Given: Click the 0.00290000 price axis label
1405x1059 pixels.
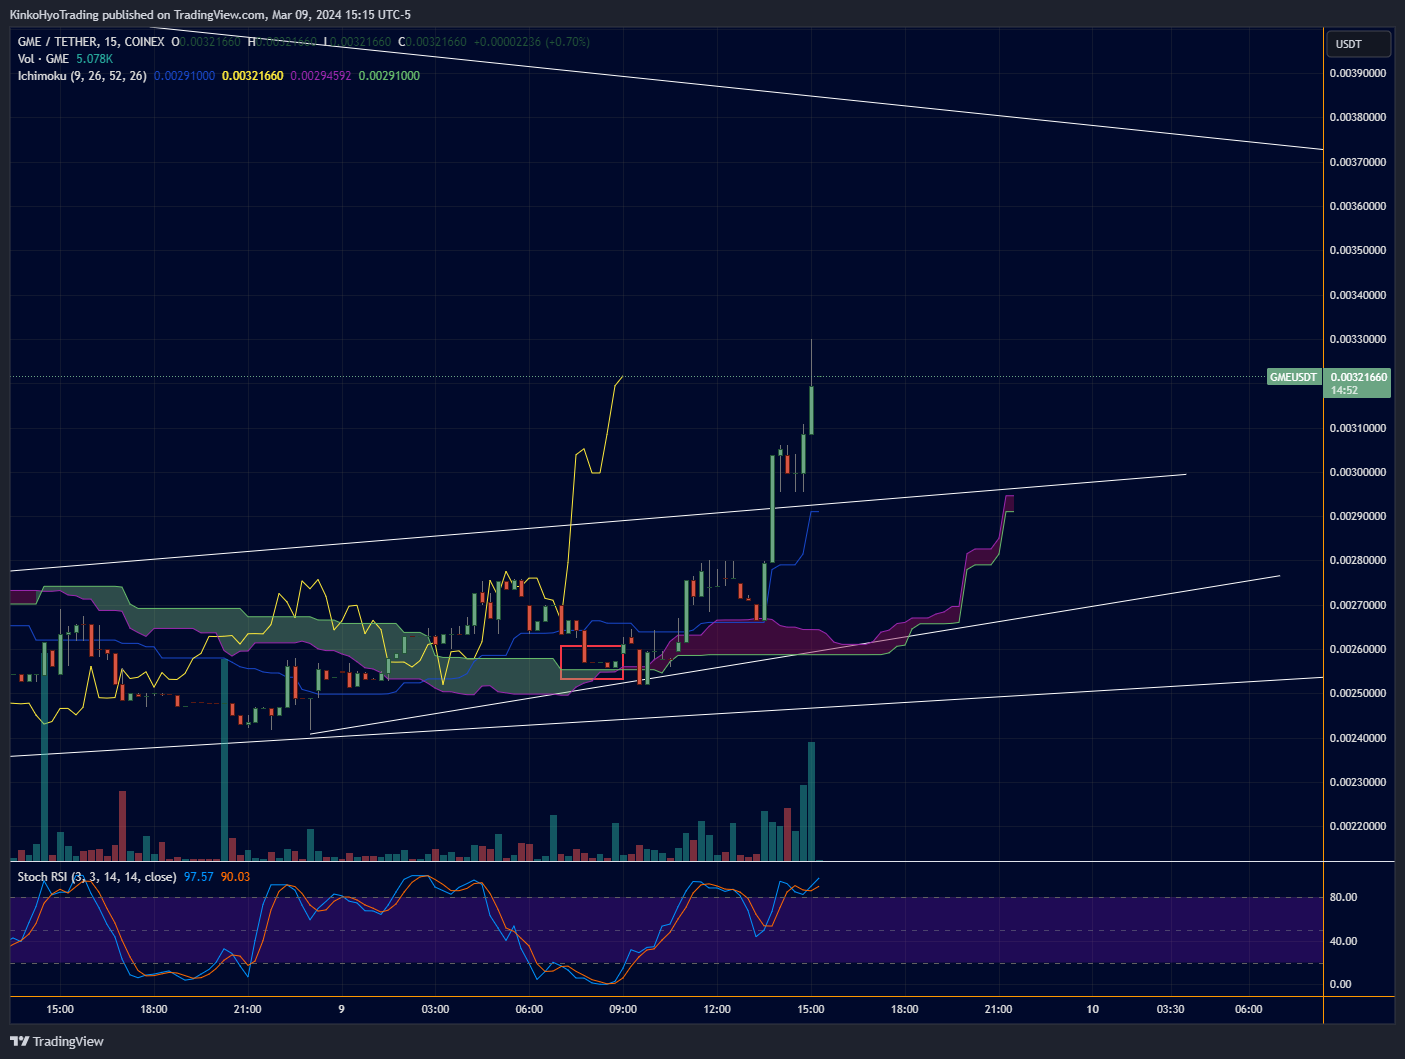Looking at the screenshot, I should (x=1357, y=516).
